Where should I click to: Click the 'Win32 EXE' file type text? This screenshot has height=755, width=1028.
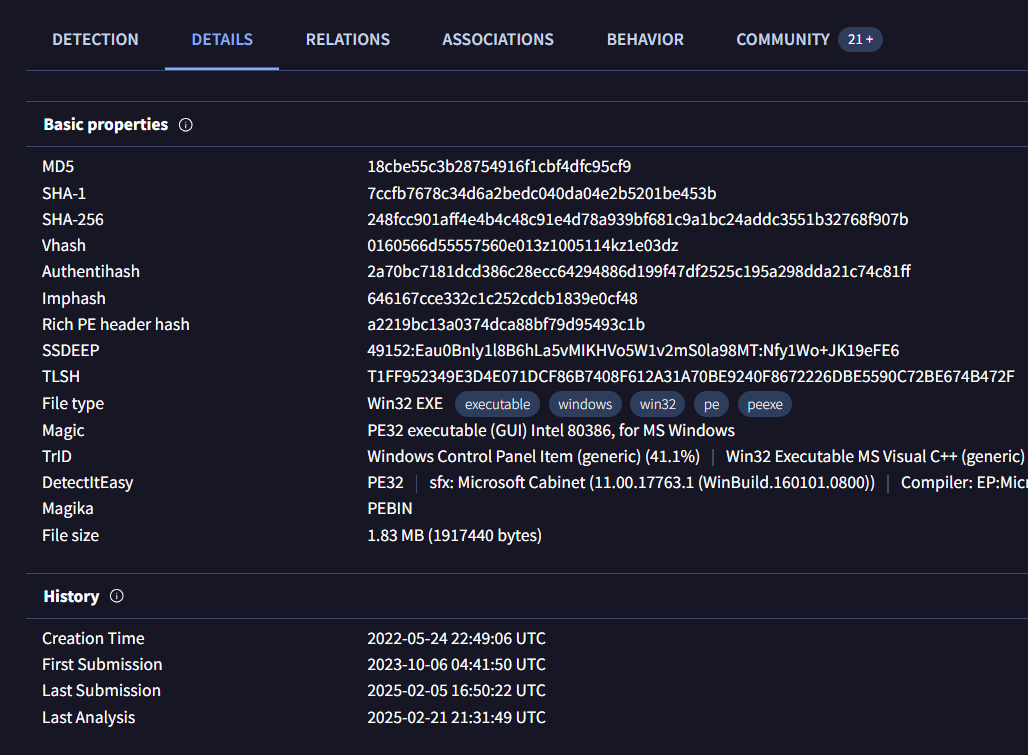click(405, 404)
